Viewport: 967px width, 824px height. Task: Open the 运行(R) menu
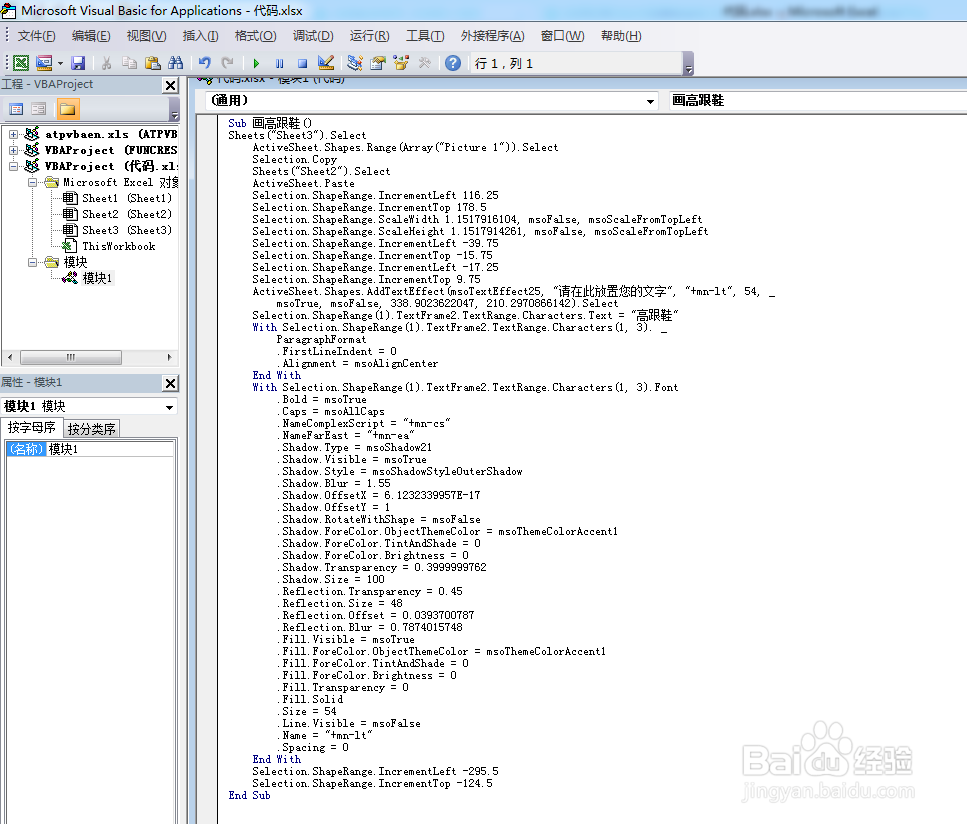[x=369, y=36]
